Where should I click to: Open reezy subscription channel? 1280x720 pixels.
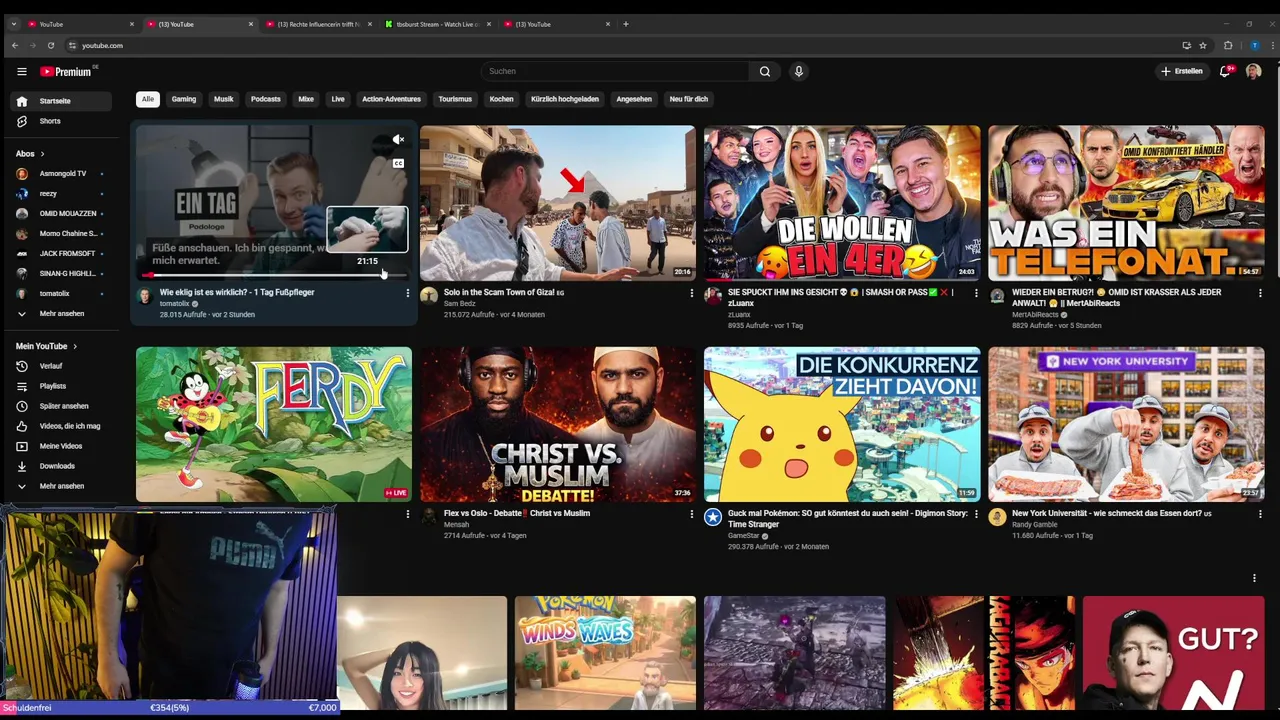pyautogui.click(x=62, y=194)
